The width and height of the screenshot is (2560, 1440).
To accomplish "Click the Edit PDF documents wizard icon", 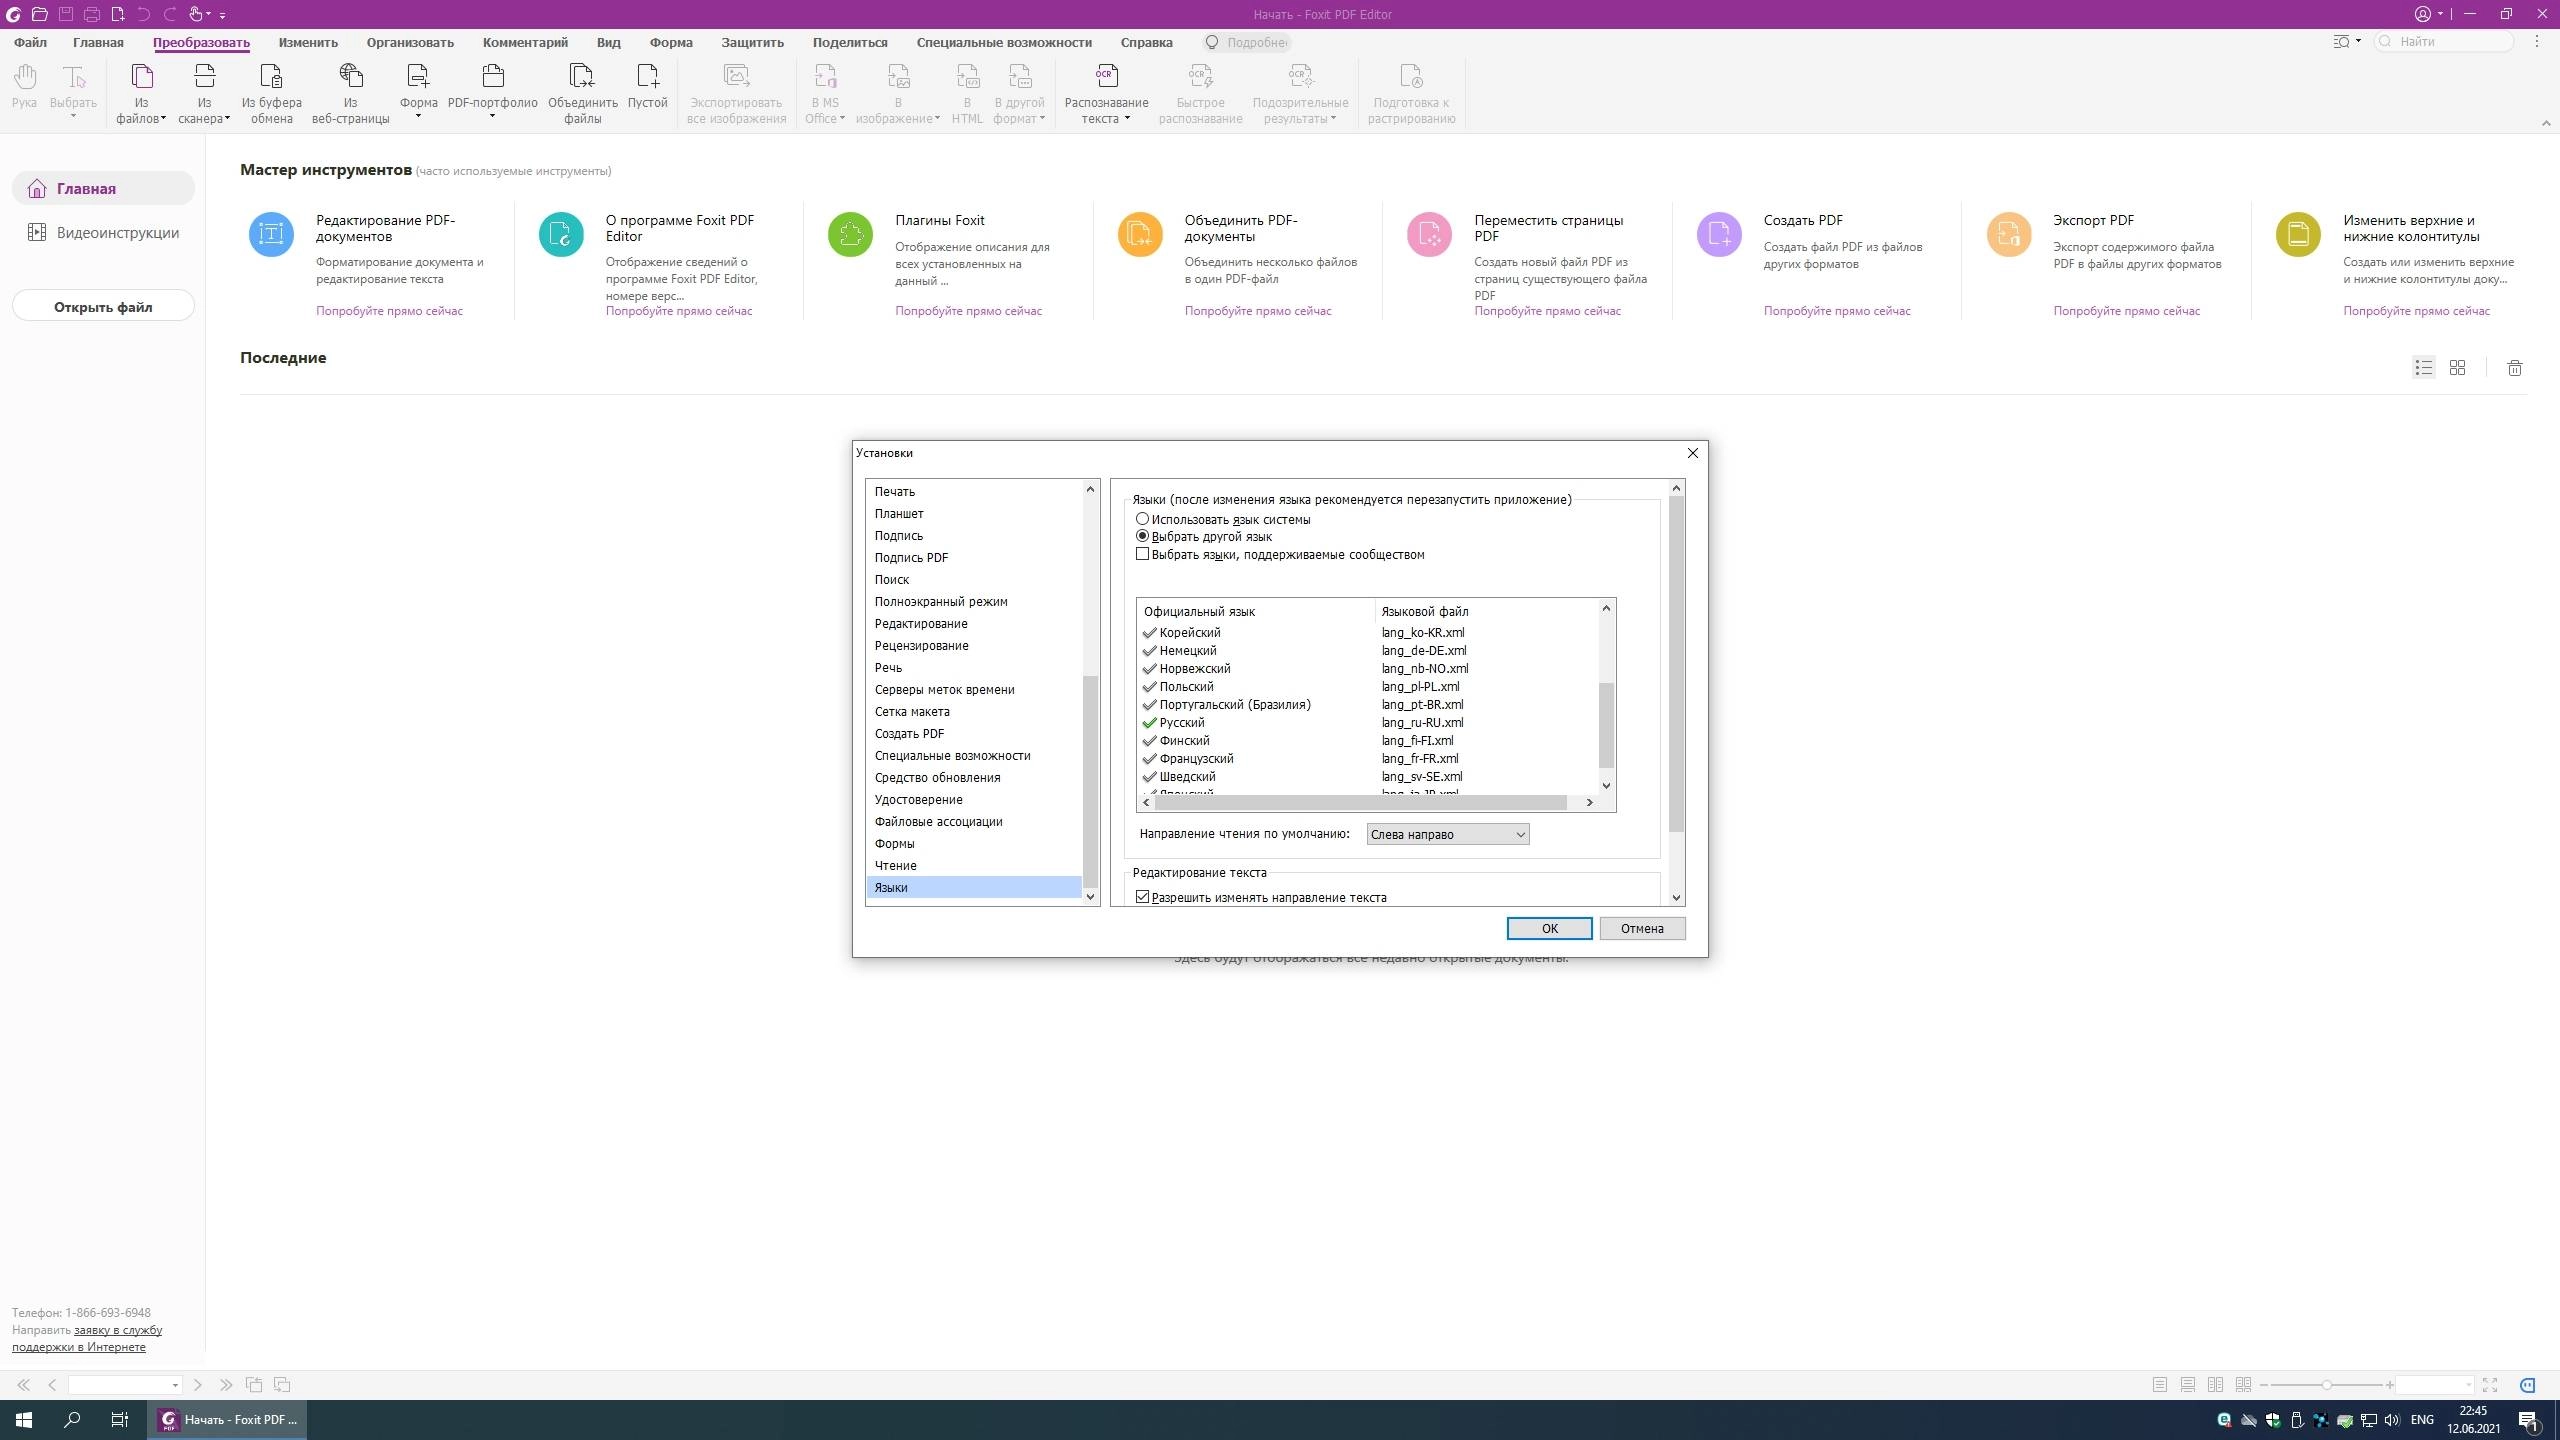I will [271, 234].
